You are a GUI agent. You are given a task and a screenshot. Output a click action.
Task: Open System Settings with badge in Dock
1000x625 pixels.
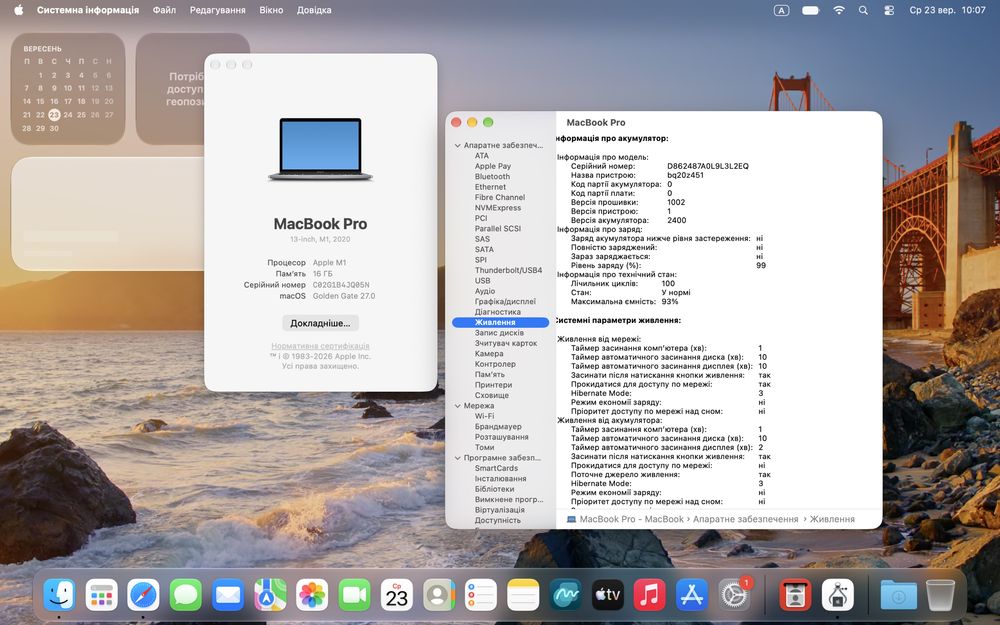735,595
